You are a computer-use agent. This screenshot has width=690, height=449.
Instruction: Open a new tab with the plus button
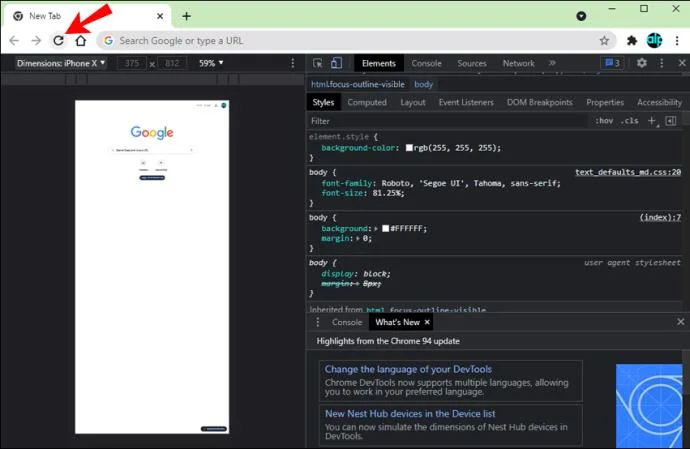[x=187, y=16]
